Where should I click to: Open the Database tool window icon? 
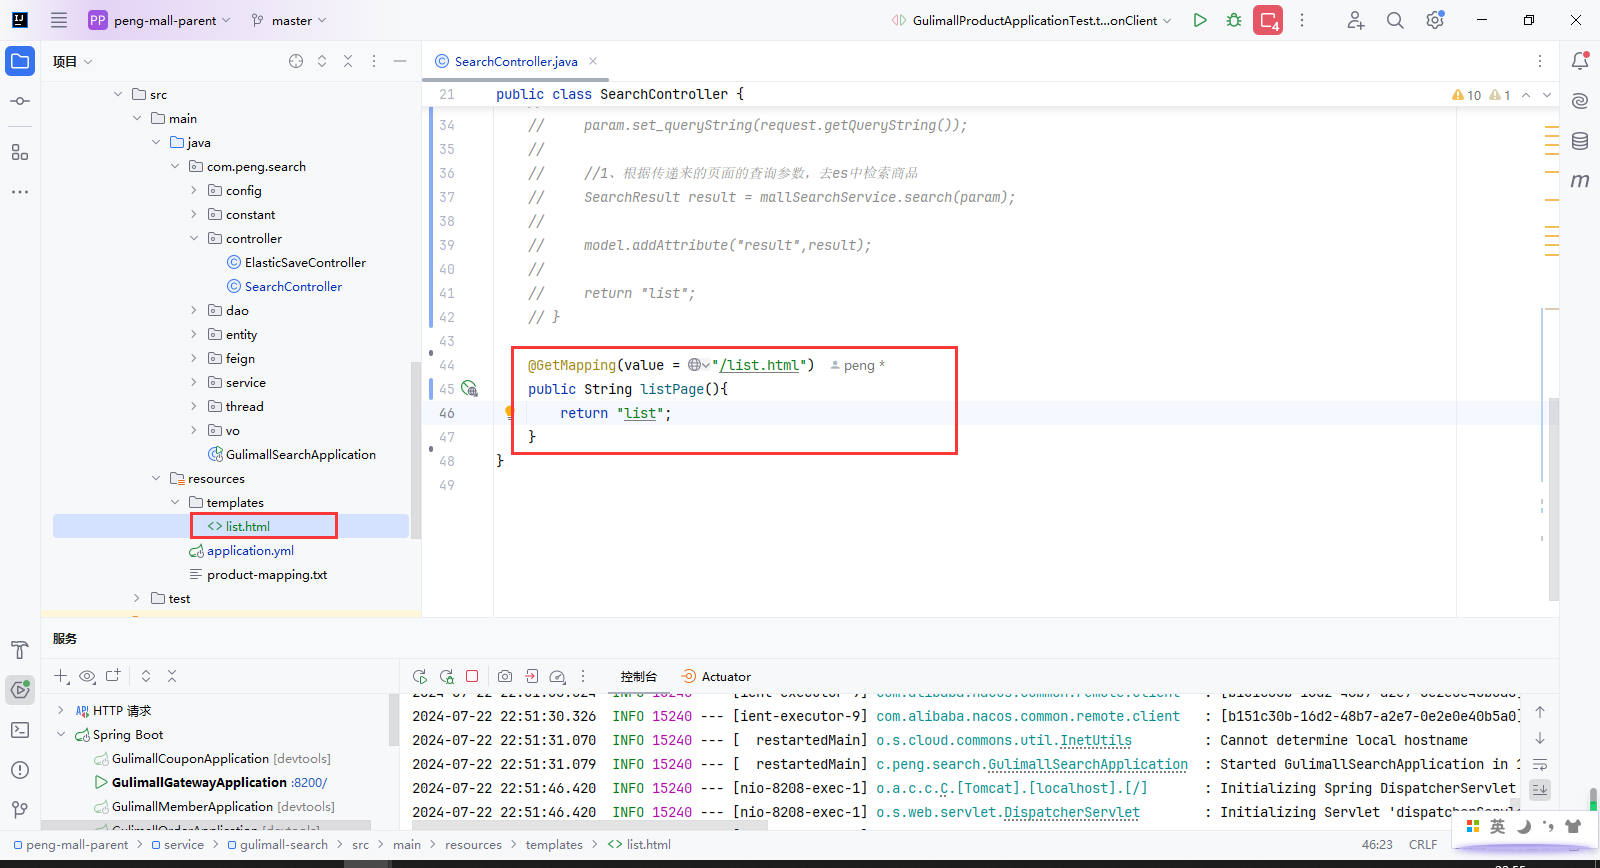tap(1580, 141)
